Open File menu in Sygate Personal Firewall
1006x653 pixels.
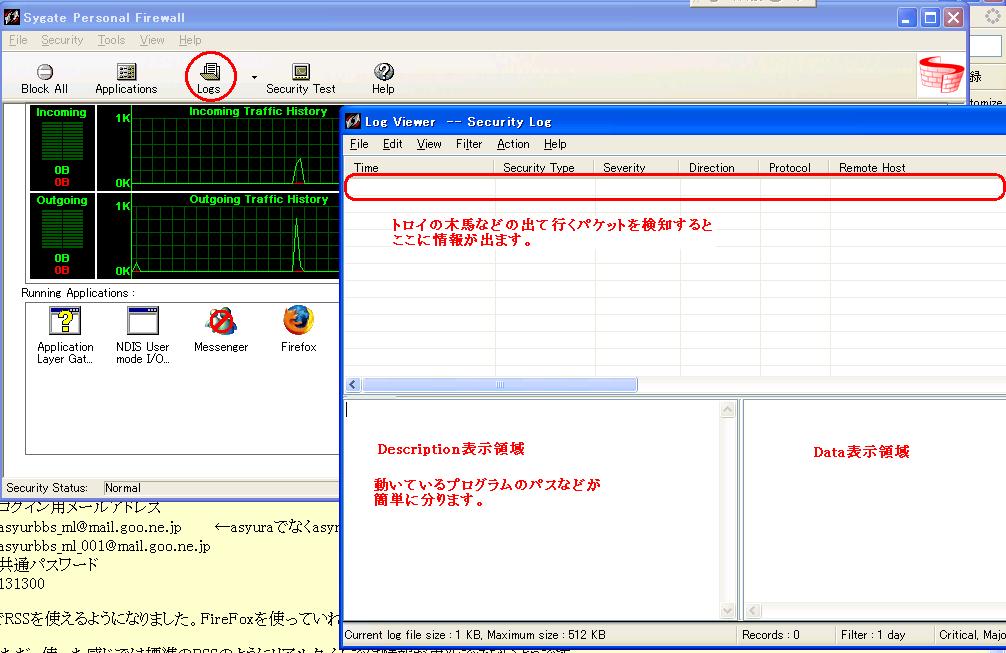click(18, 40)
